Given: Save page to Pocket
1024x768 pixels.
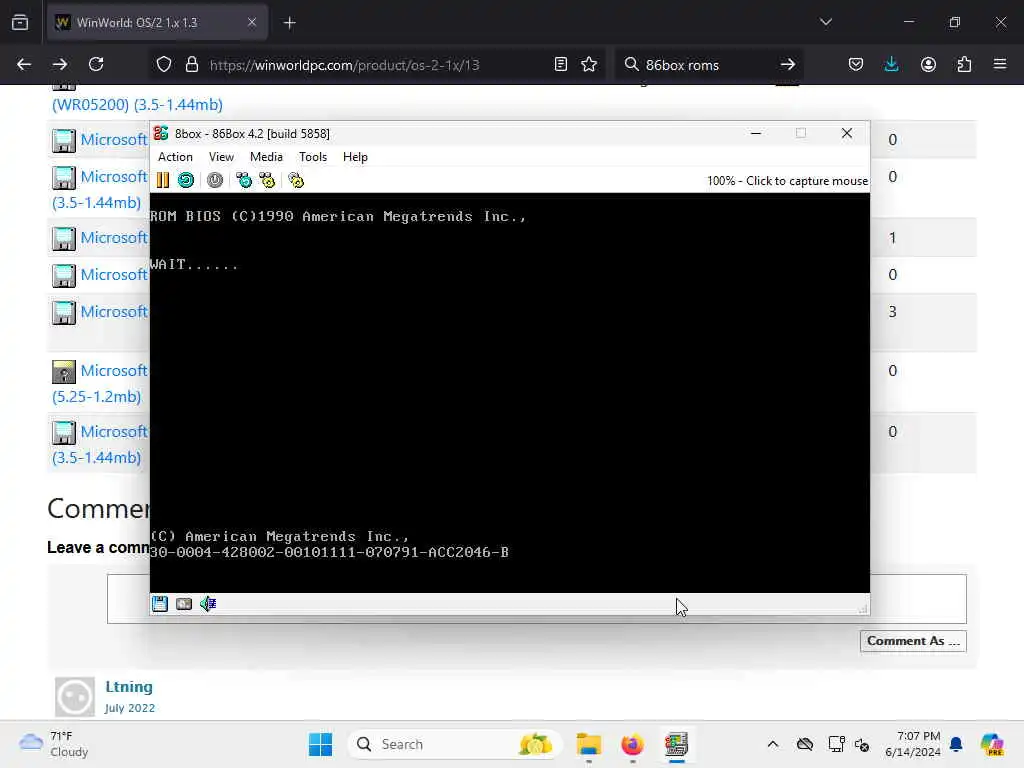Looking at the screenshot, I should pyautogui.click(x=856, y=65).
